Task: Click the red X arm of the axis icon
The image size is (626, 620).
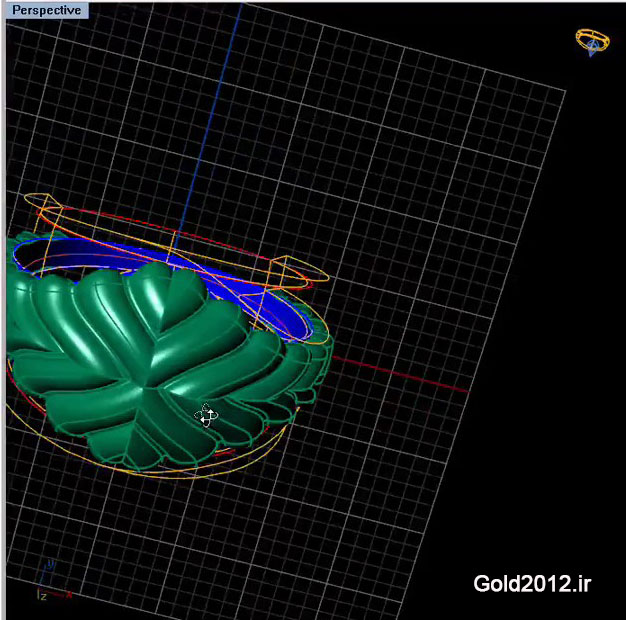Action: point(60,595)
